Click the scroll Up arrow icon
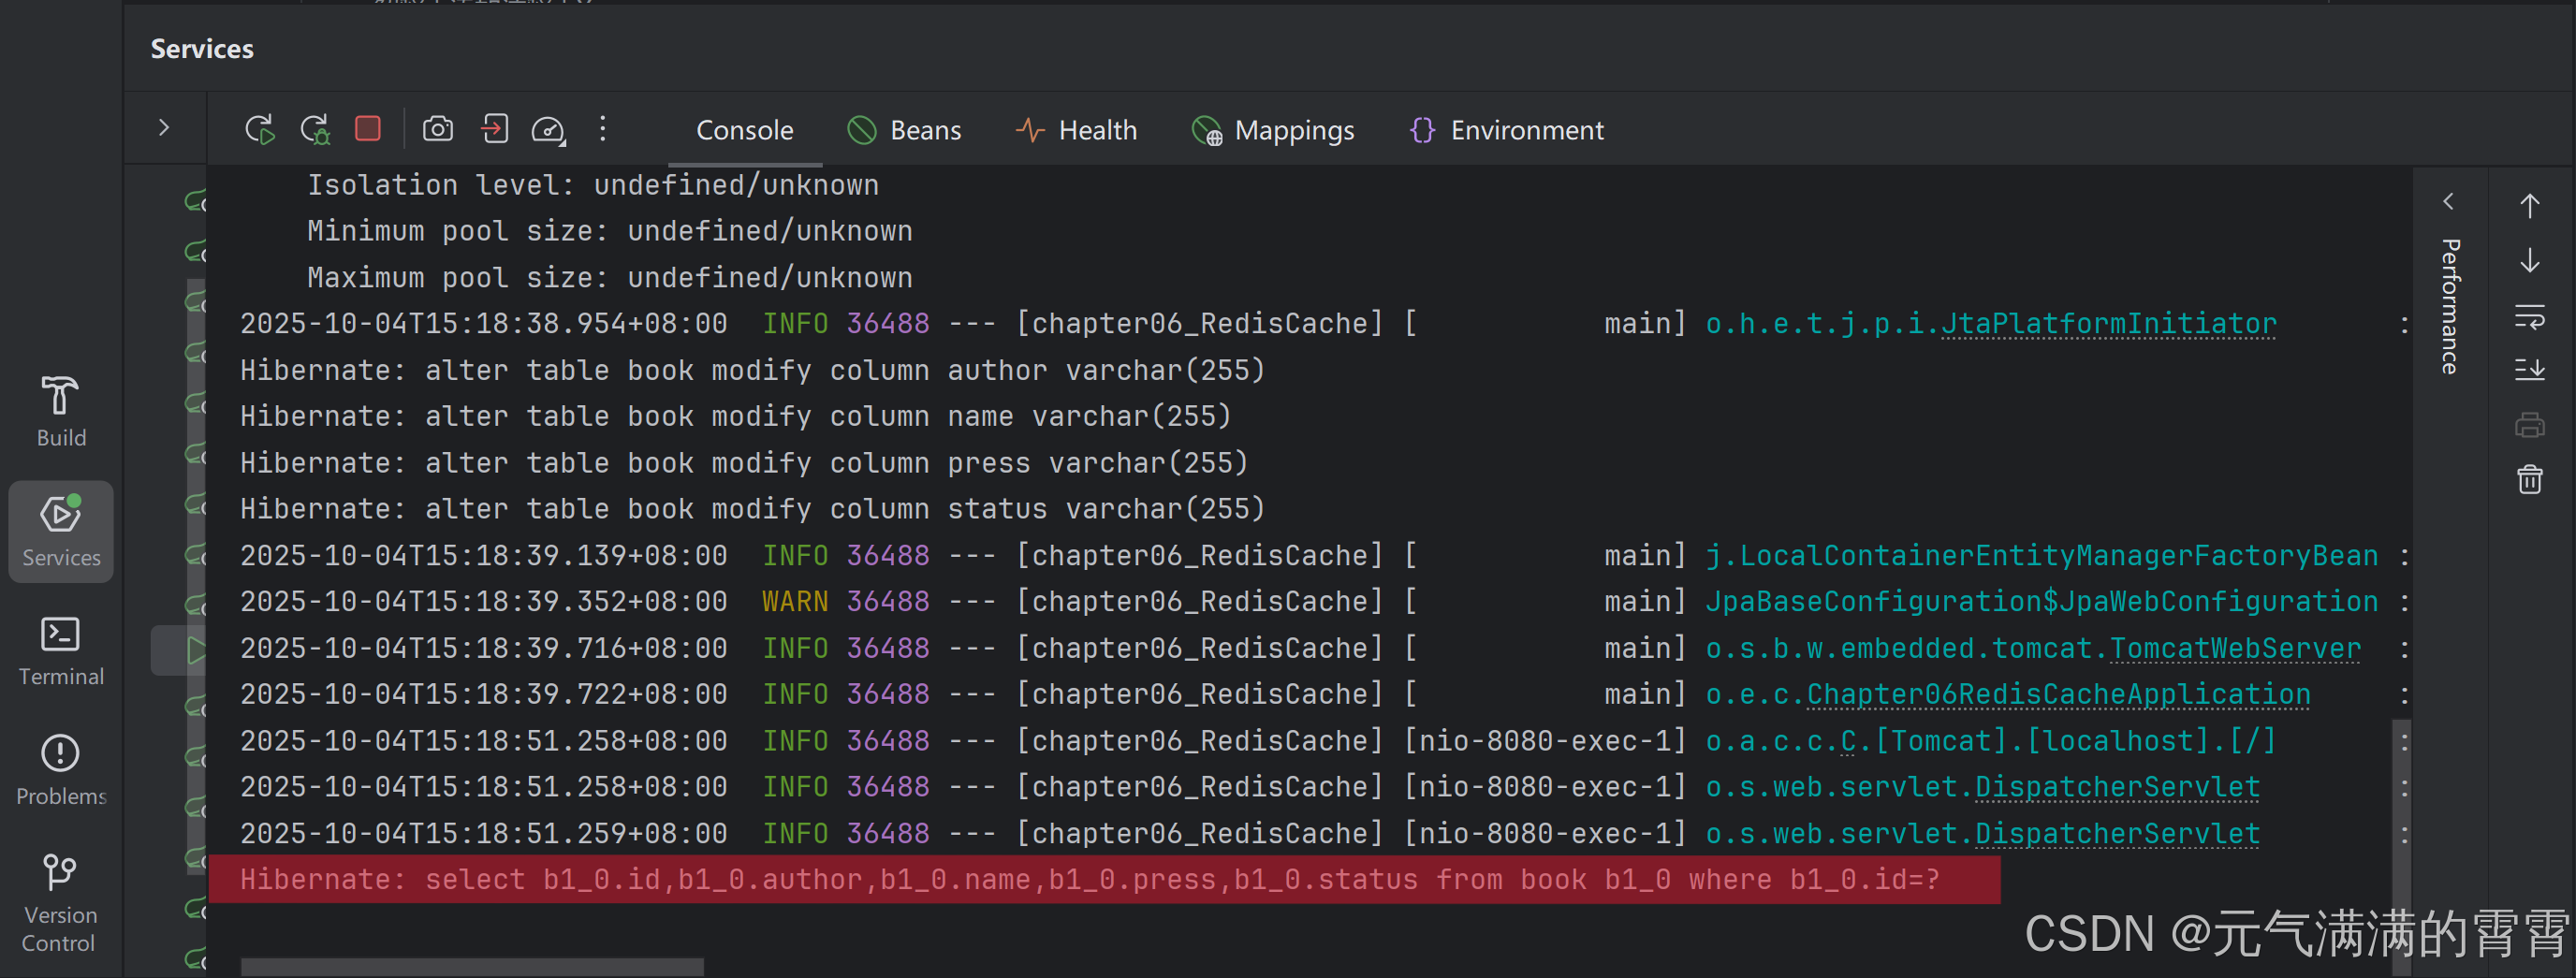Viewport: 2576px width, 978px height. (x=2529, y=206)
